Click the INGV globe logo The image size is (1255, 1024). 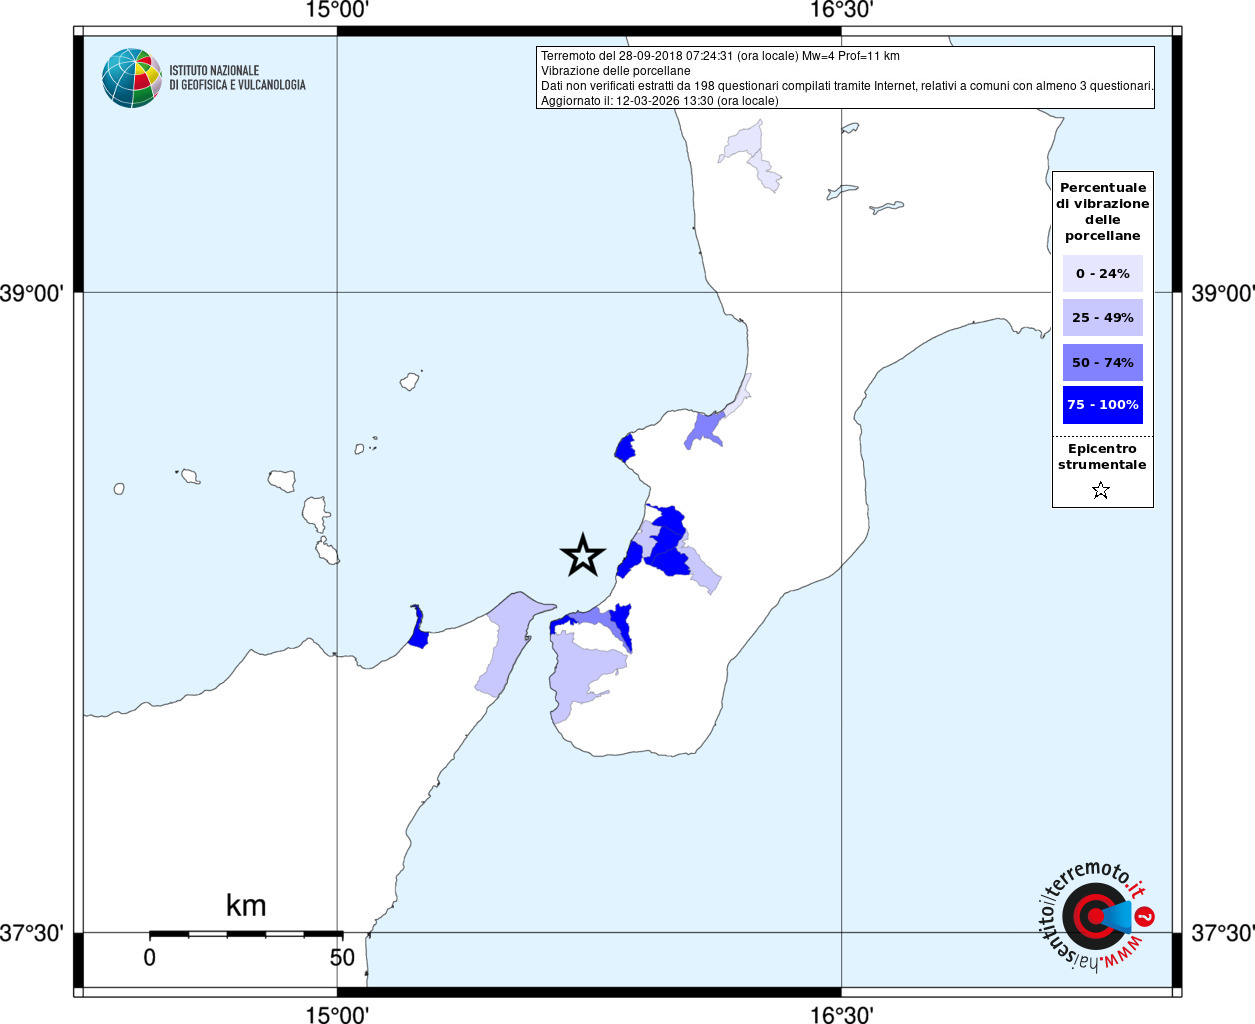(131, 78)
